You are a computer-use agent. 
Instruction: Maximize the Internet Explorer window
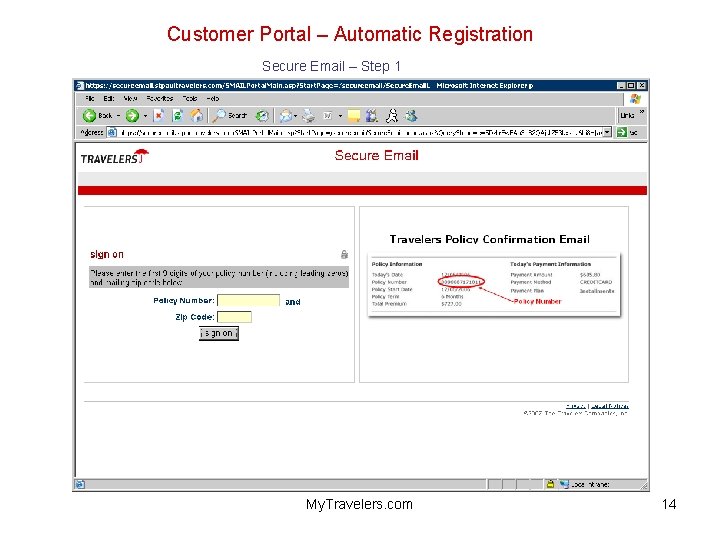tap(631, 85)
